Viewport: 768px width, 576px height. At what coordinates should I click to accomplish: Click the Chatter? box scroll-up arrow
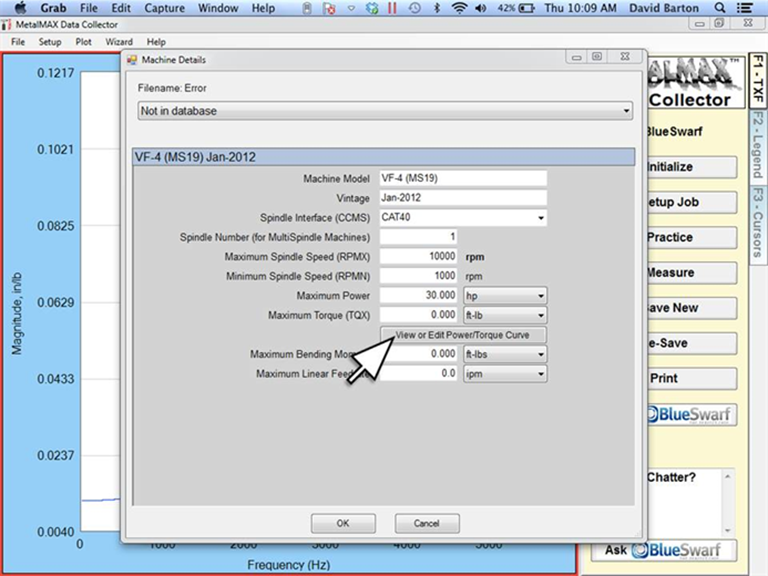click(728, 476)
